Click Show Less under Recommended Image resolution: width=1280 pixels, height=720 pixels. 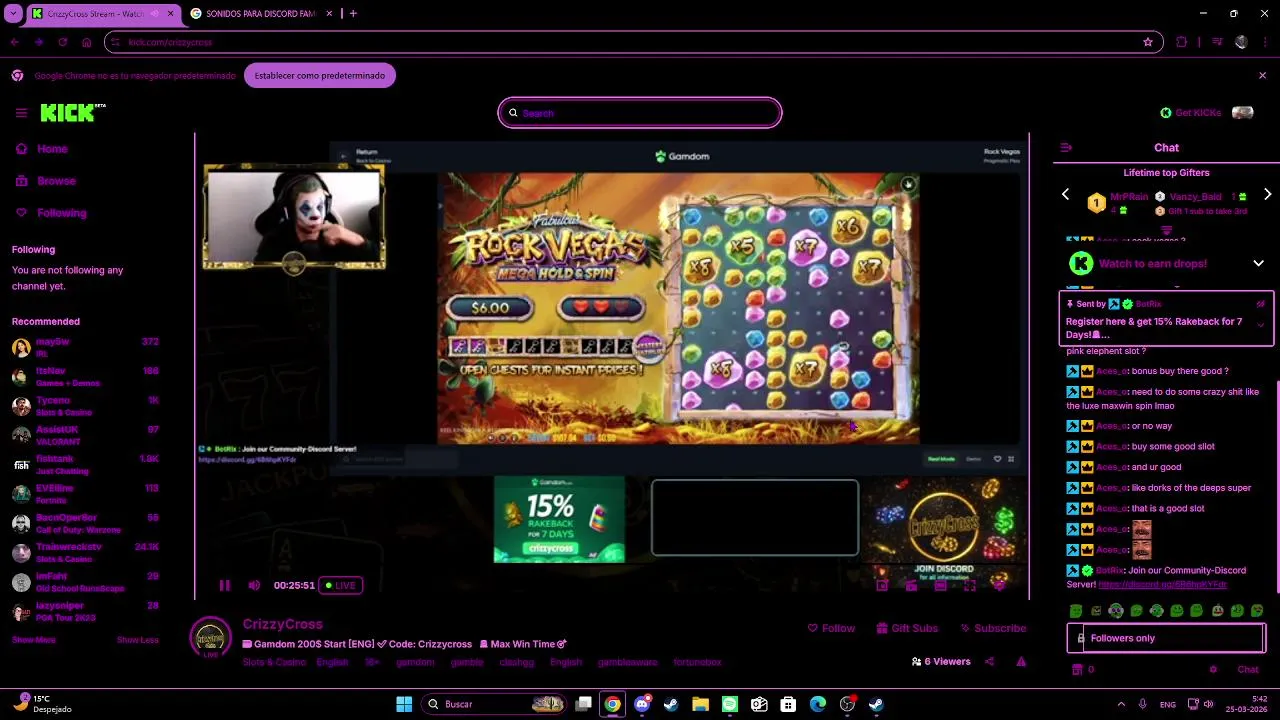138,640
